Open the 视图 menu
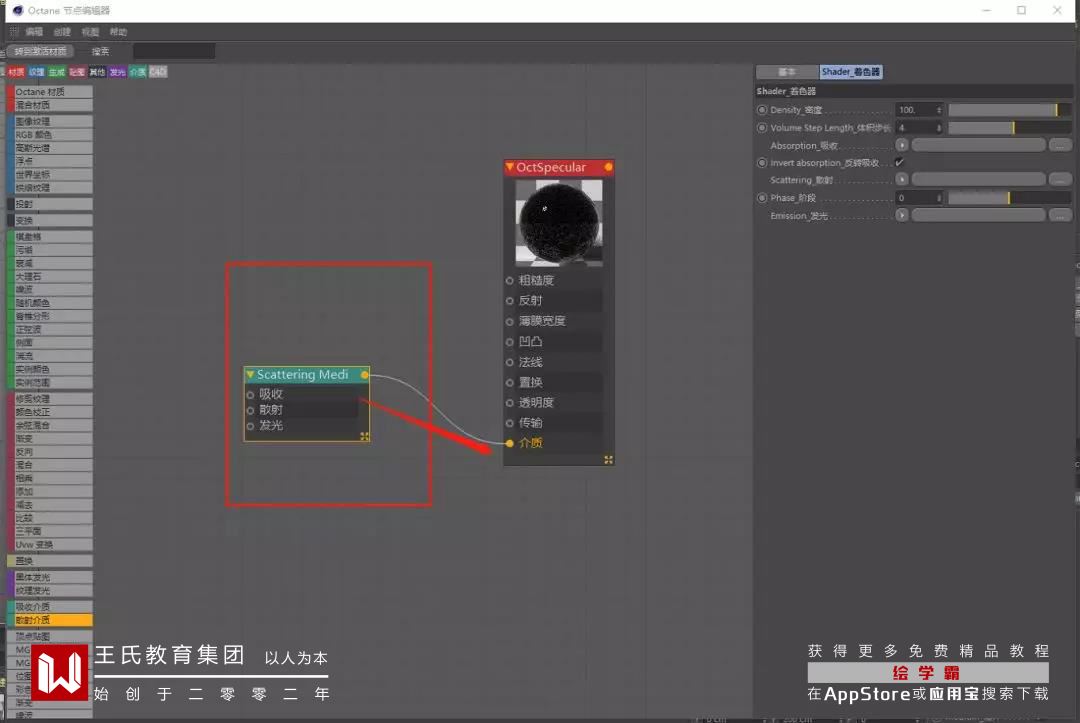This screenshot has width=1080, height=723. coord(90,32)
